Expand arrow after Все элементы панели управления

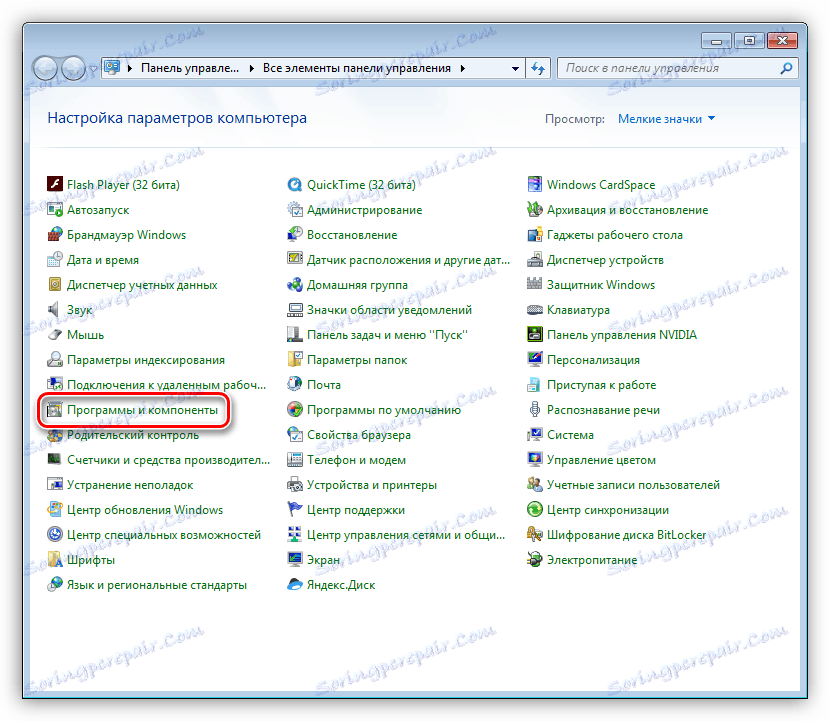[x=463, y=68]
